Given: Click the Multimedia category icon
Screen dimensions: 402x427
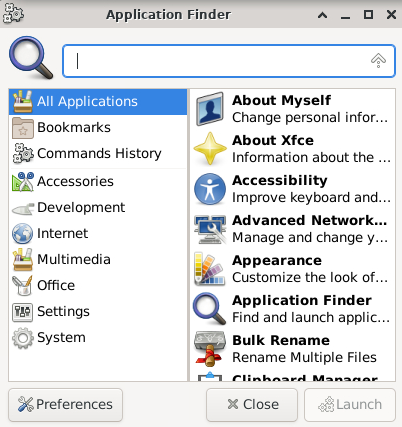Looking at the screenshot, I should tap(23, 259).
